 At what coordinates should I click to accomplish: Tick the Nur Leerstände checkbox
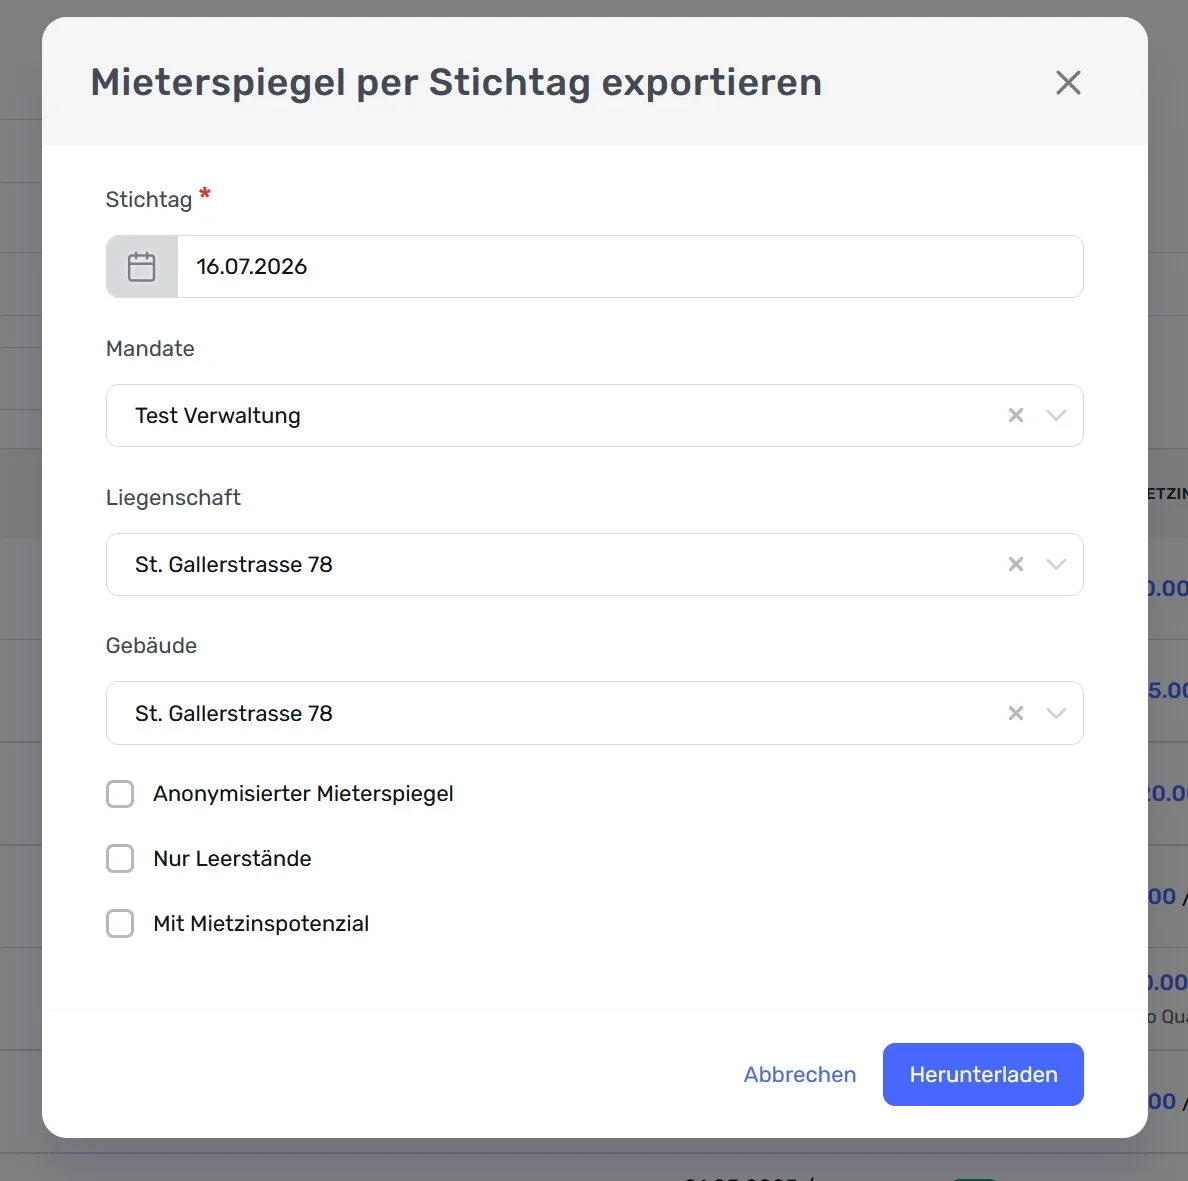[x=120, y=859]
